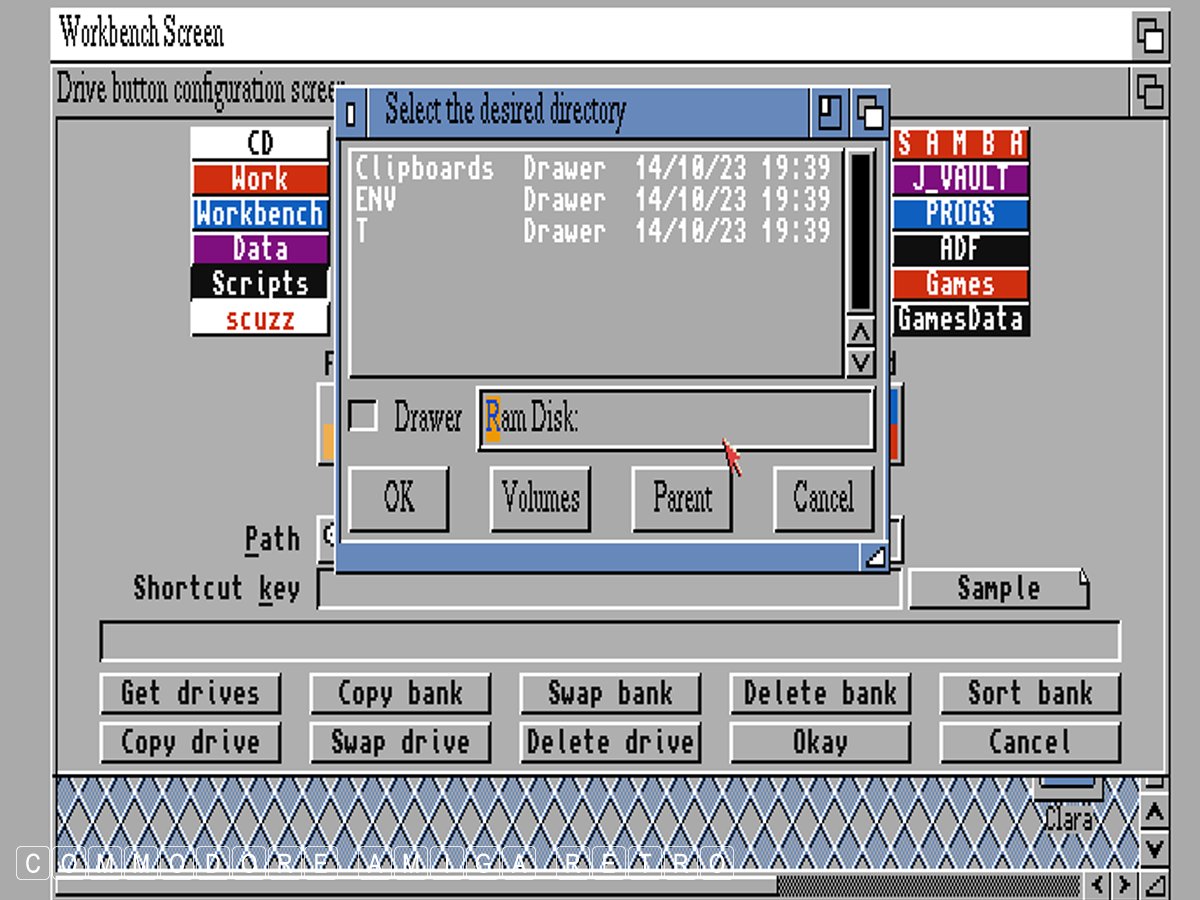This screenshot has height=900, width=1200.
Task: Select the Clipboards drawer entry
Action: pyautogui.click(x=425, y=168)
